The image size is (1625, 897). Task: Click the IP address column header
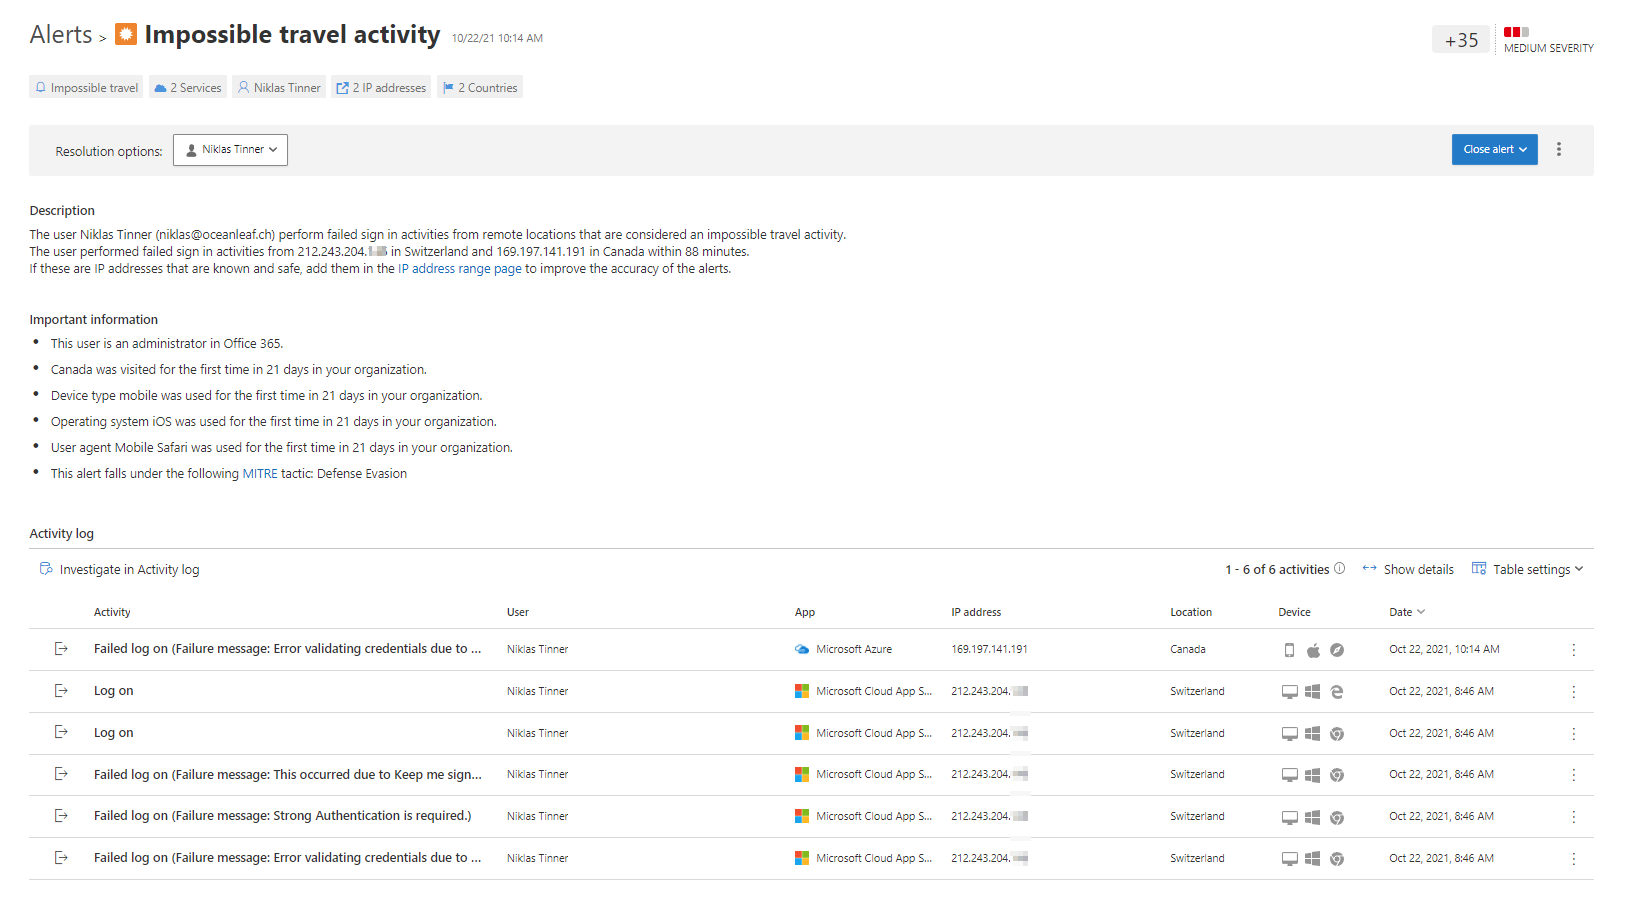point(976,612)
